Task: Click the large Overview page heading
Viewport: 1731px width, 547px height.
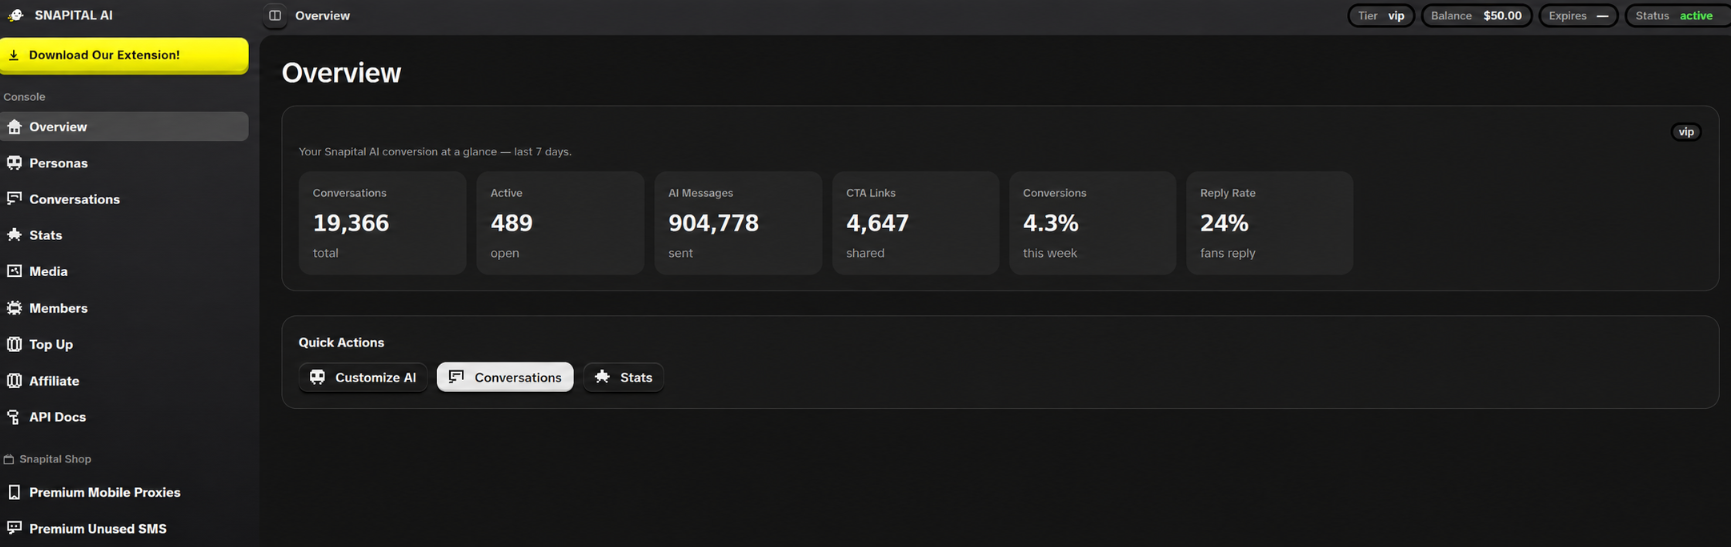Action: point(341,73)
